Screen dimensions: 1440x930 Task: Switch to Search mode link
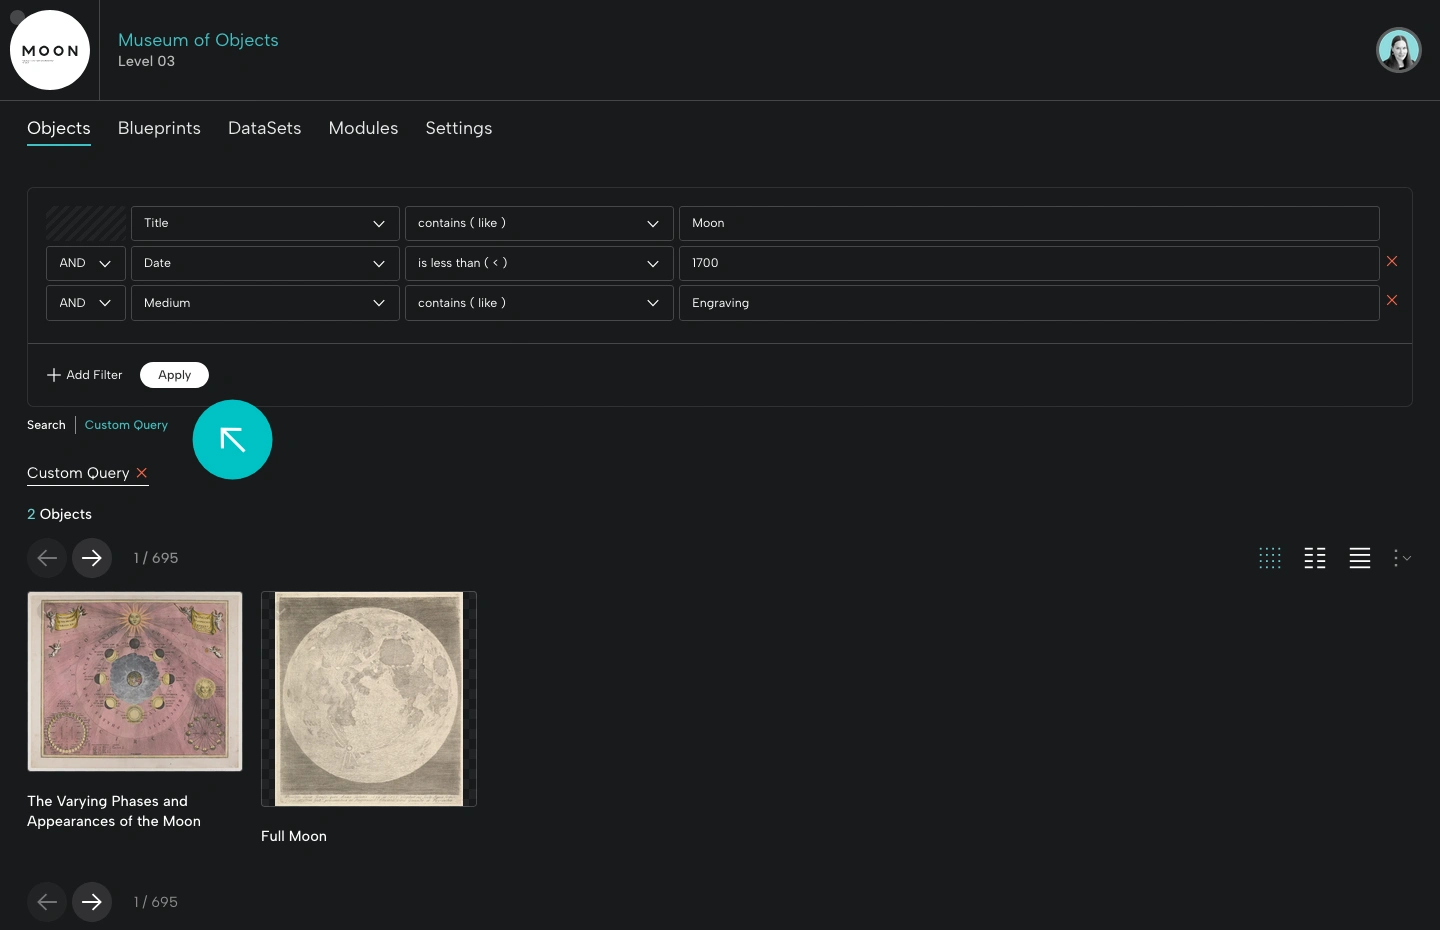(x=45, y=425)
